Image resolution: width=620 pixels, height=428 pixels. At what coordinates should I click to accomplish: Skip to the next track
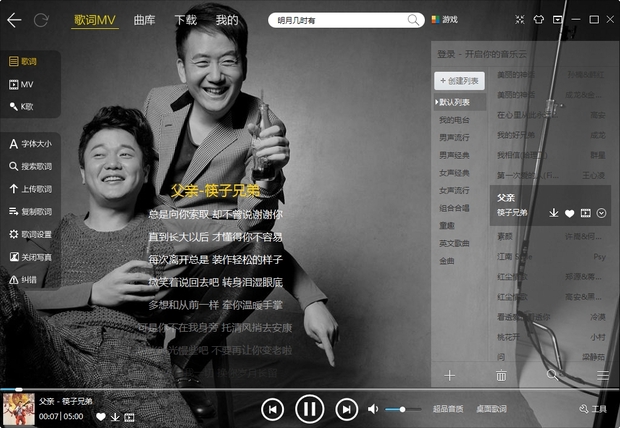[346, 408]
